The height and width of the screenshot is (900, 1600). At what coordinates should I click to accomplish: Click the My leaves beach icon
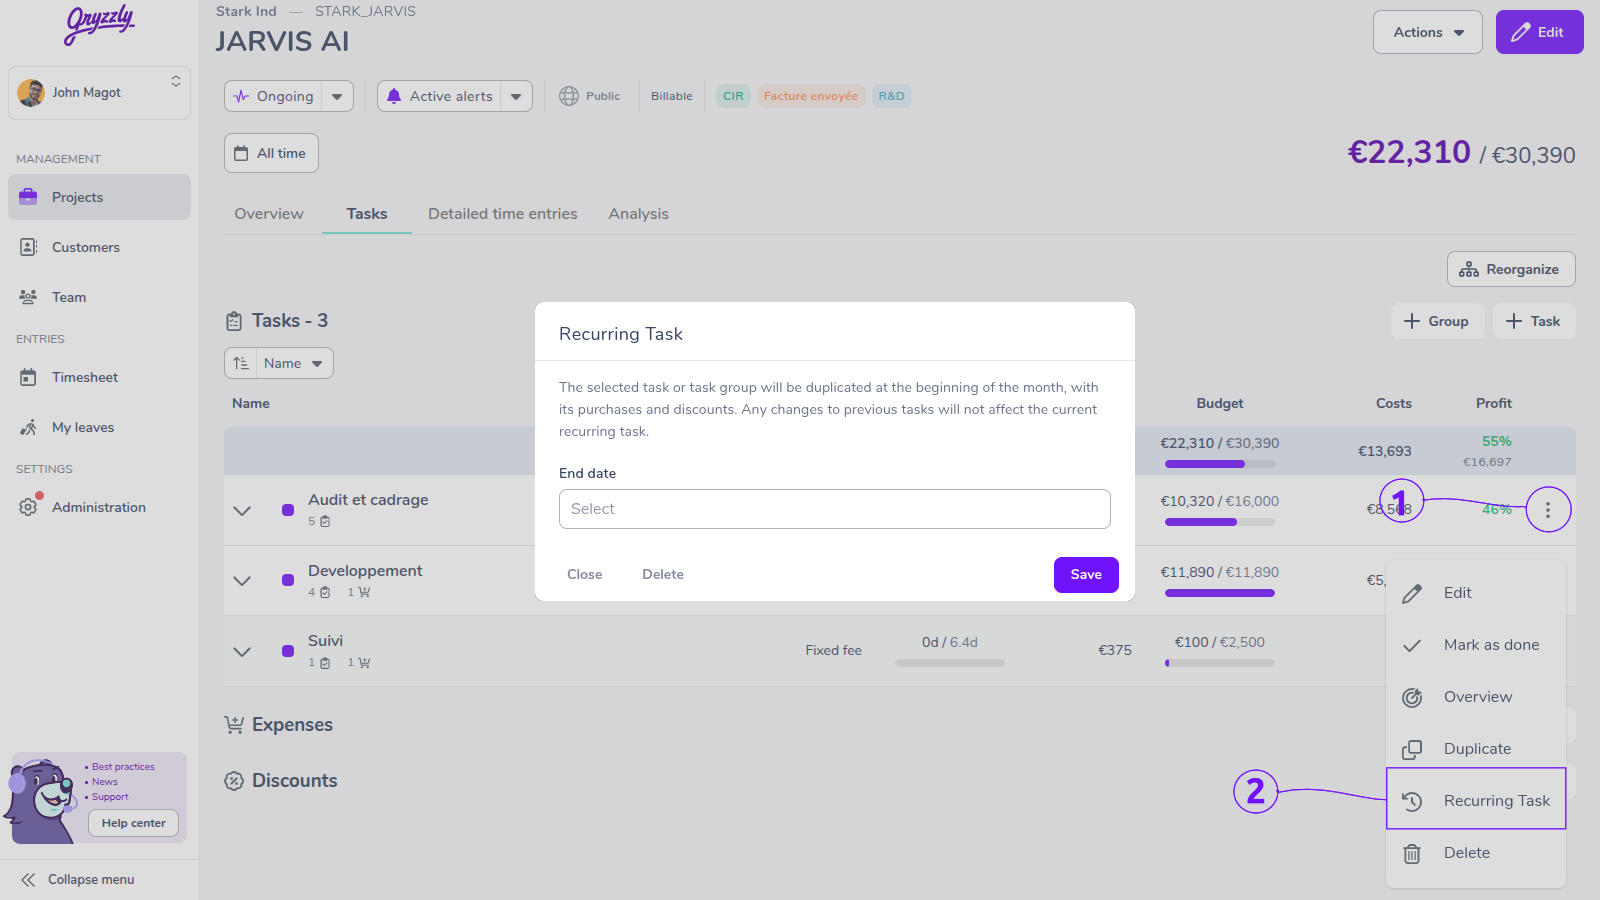click(x=28, y=427)
